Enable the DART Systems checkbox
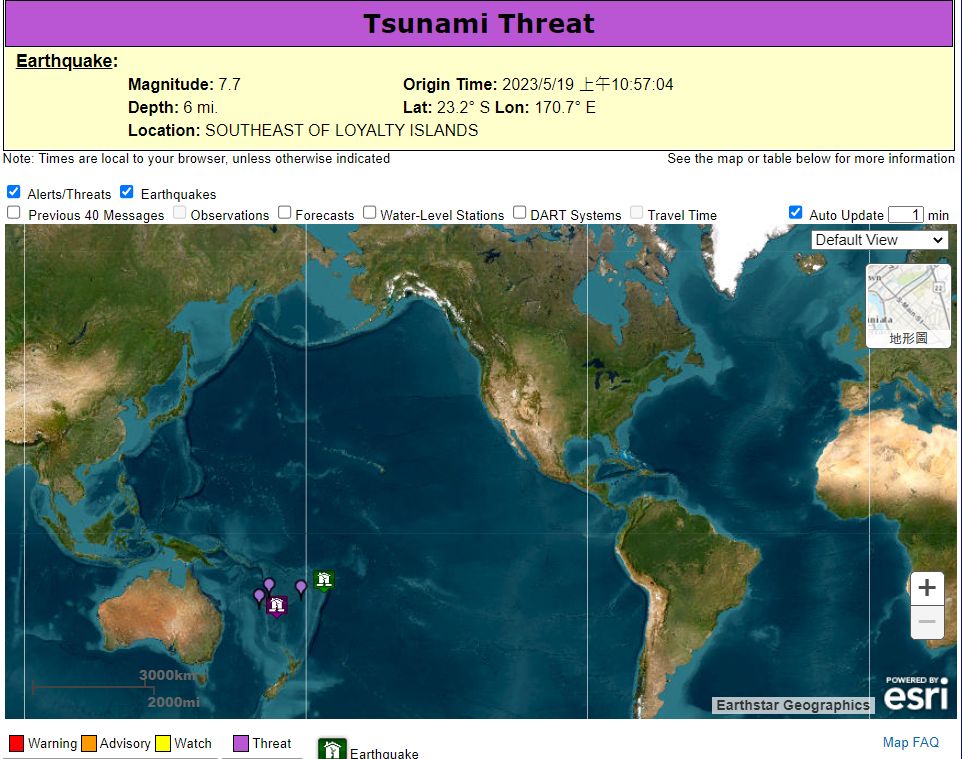Viewport: 962px width, 759px height. click(x=520, y=213)
